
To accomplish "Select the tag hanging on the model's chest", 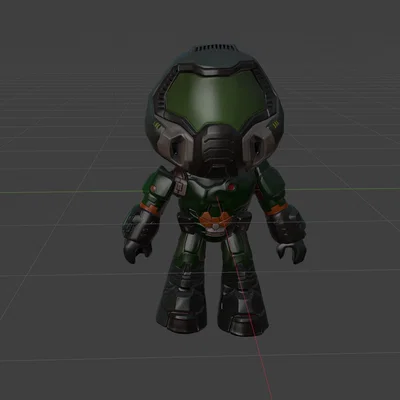I will pos(180,186).
